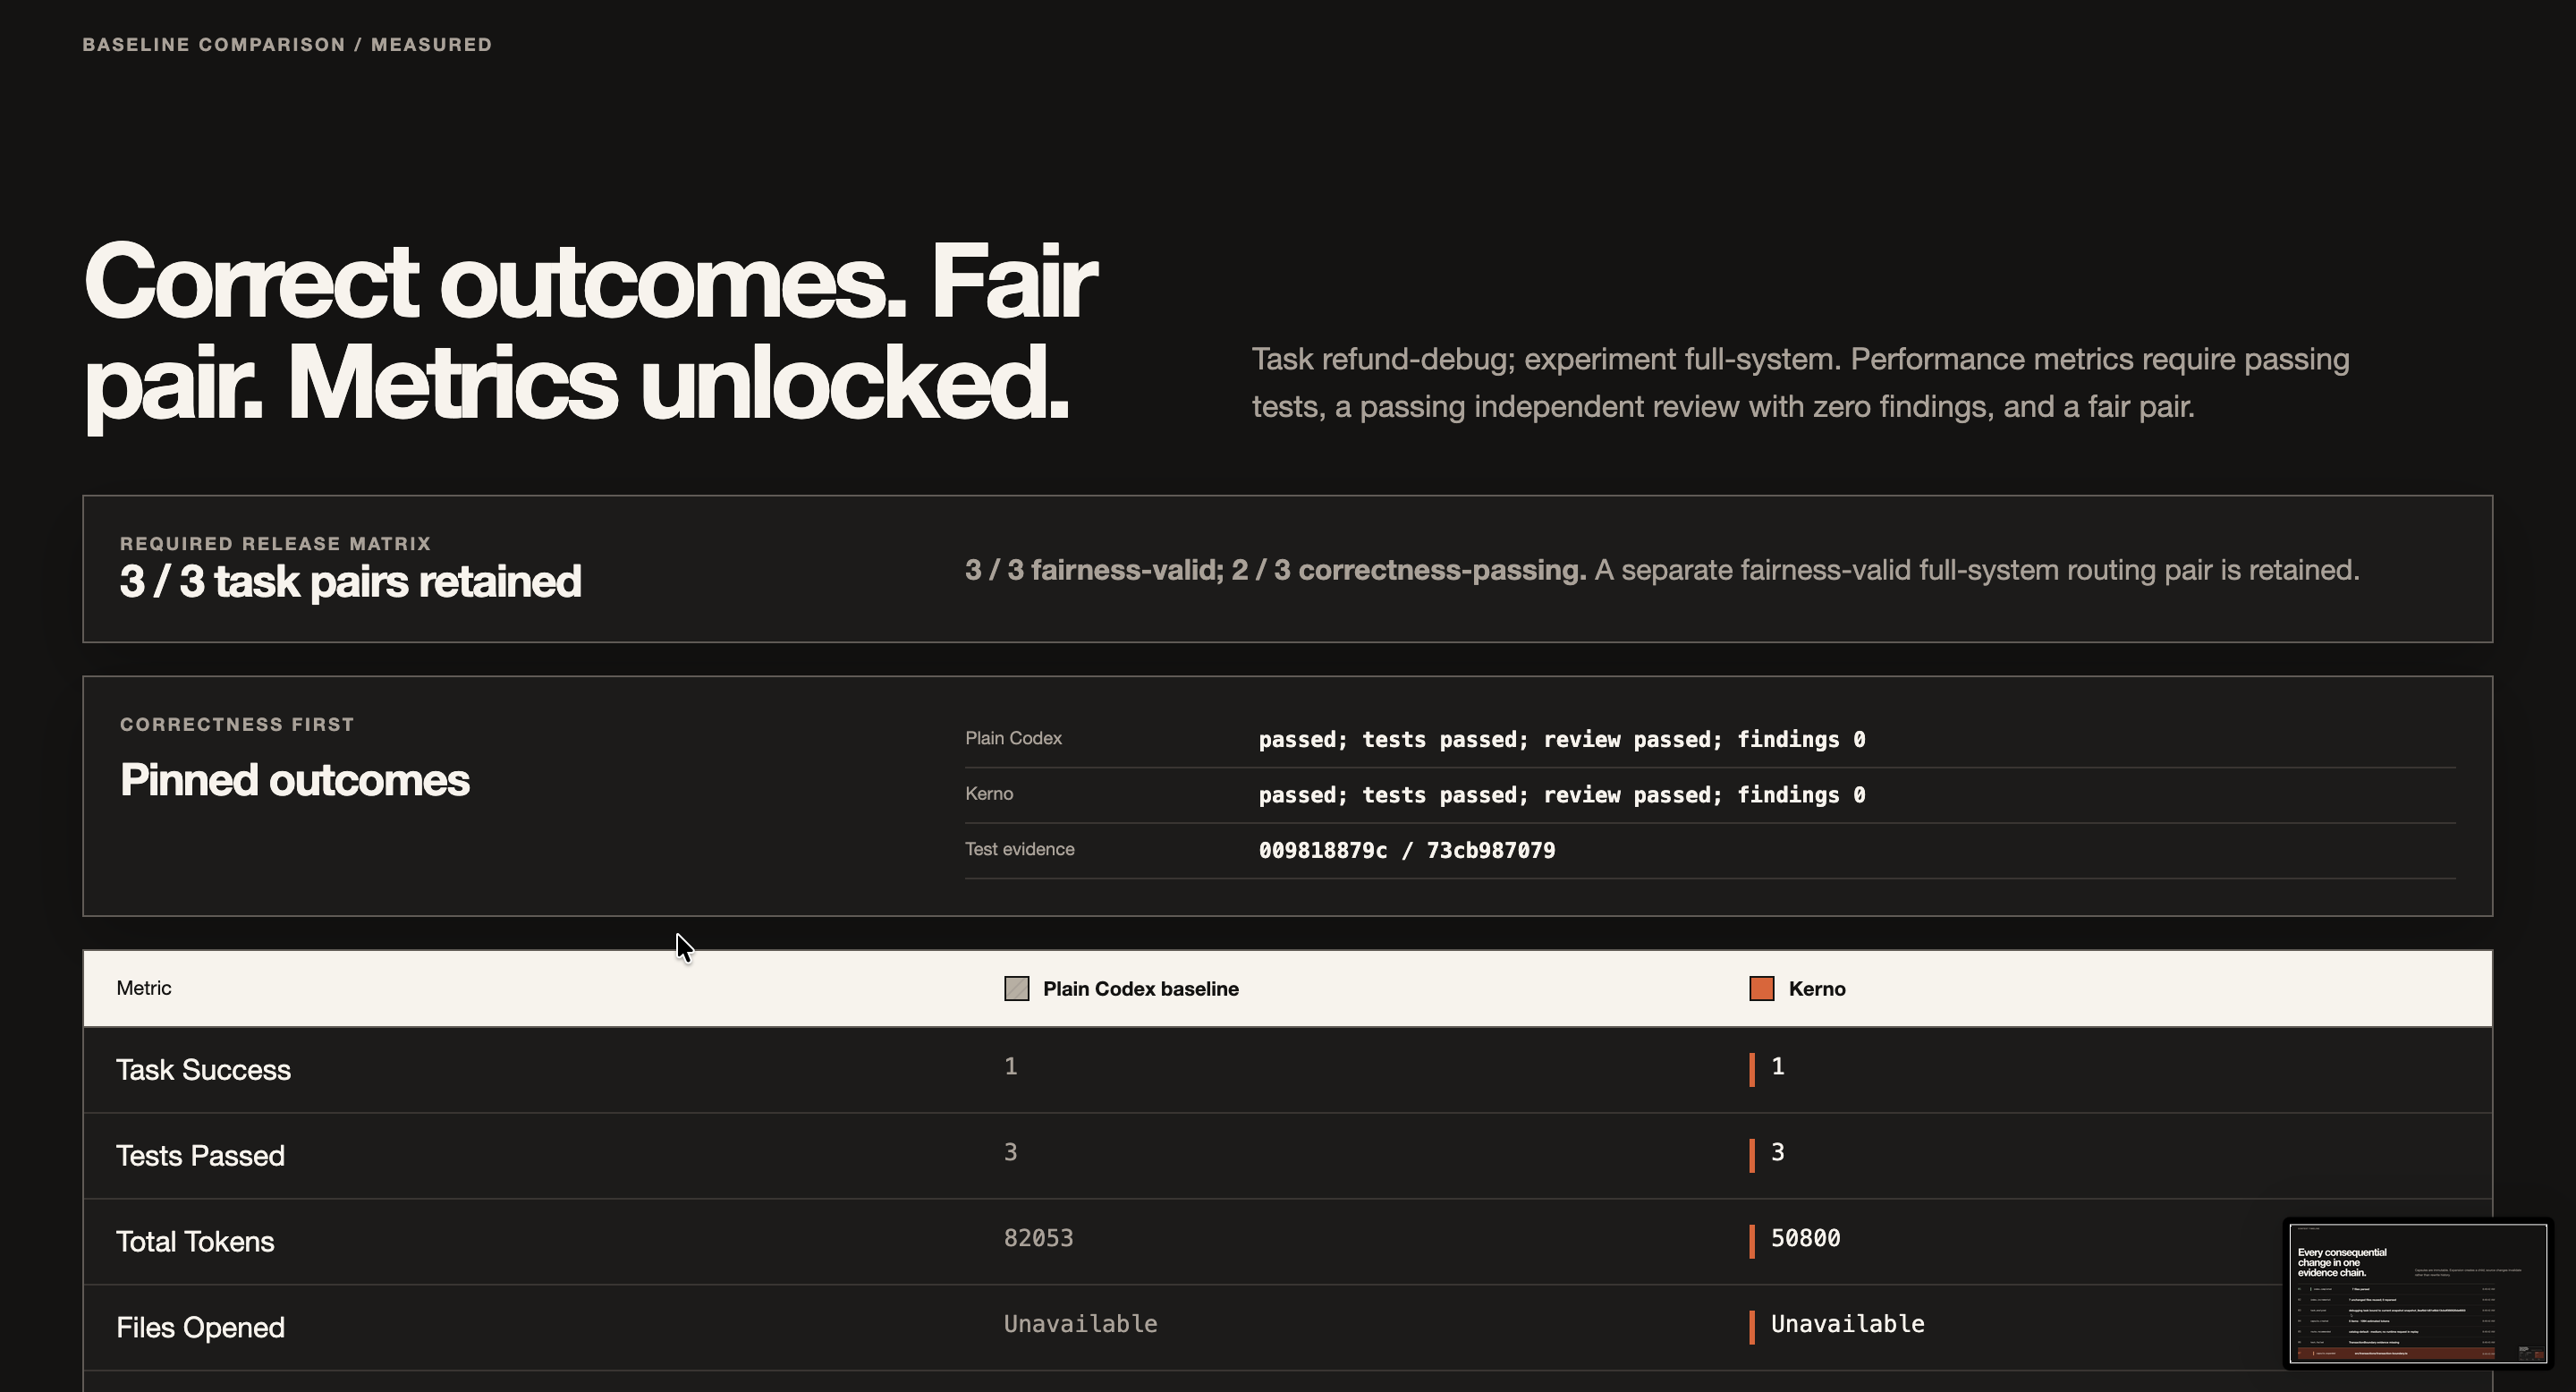
Task: Click the '3 / 3 task pairs retained' heading
Action: [350, 581]
